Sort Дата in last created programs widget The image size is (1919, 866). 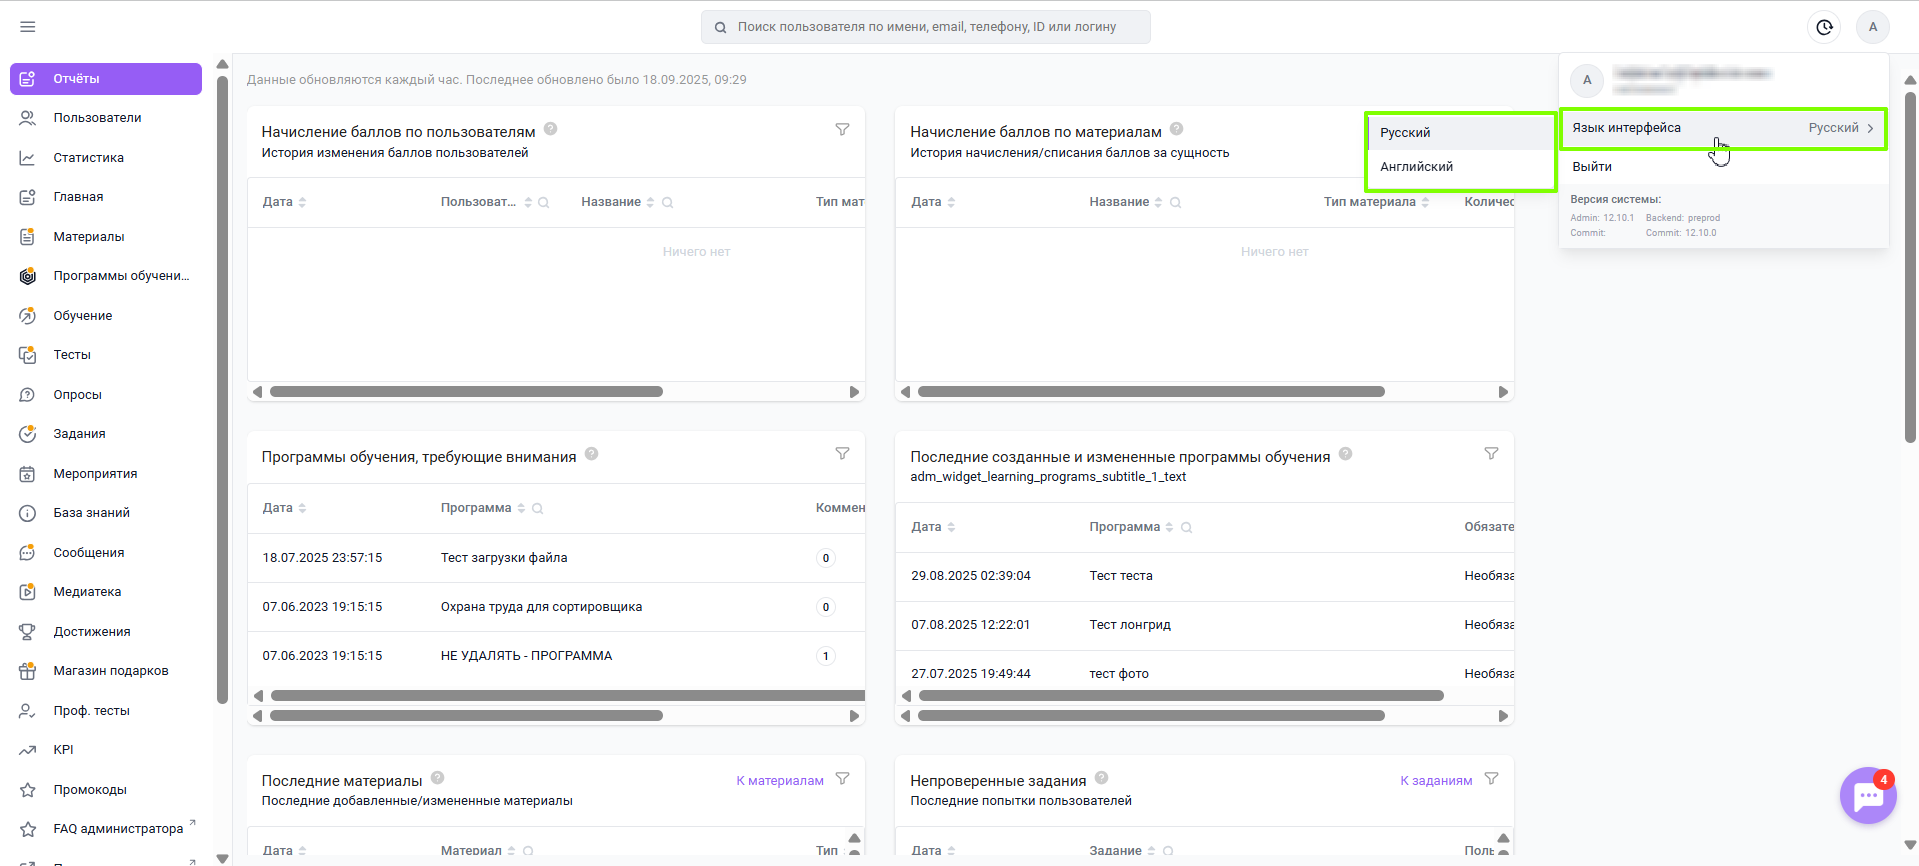(951, 527)
